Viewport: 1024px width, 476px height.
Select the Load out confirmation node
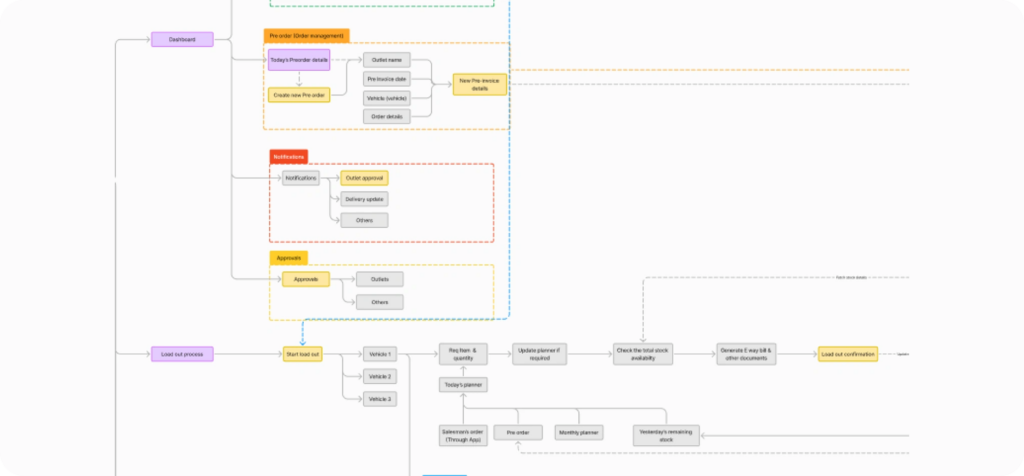848,354
